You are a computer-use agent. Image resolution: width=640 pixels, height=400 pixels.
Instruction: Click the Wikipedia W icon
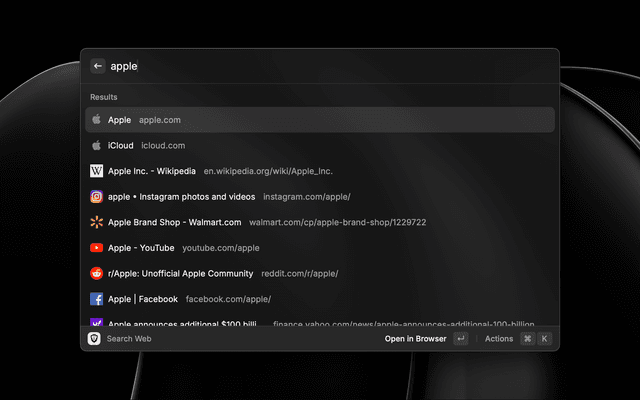click(x=97, y=171)
